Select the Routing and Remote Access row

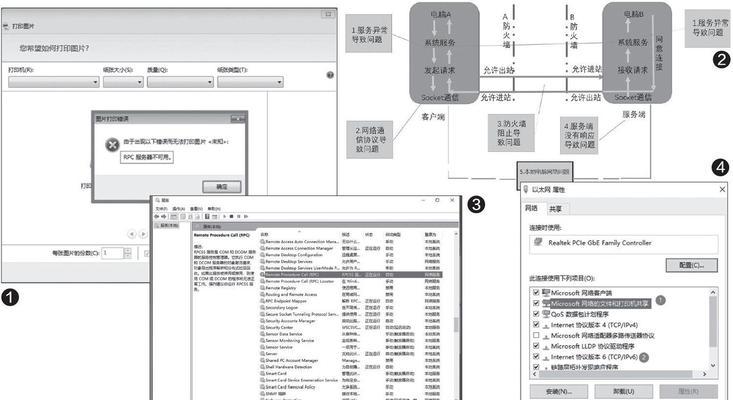coord(350,294)
